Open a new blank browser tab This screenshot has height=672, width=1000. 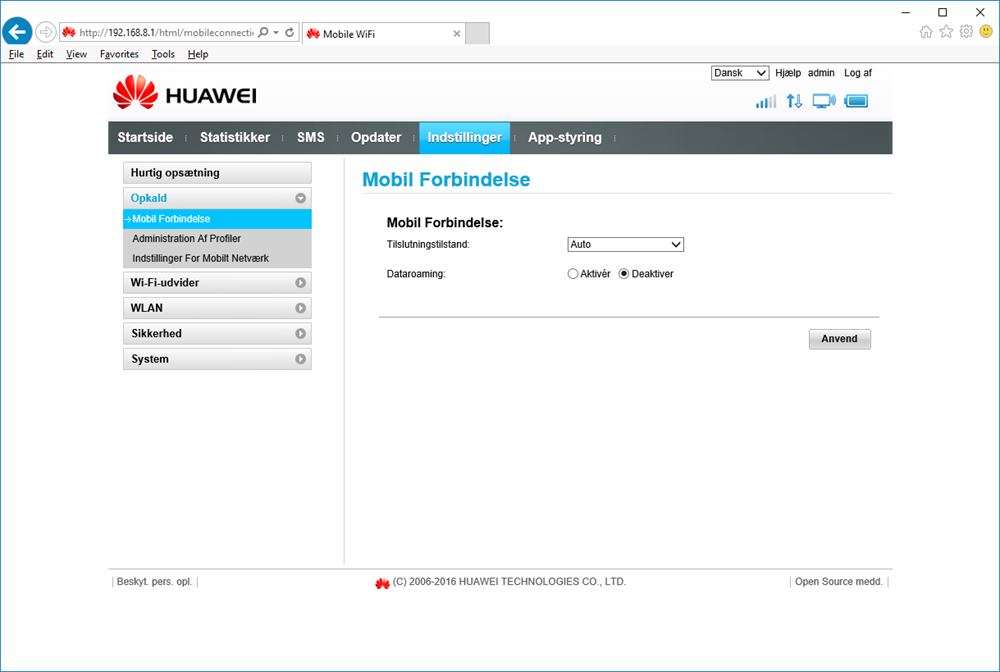[x=477, y=34]
